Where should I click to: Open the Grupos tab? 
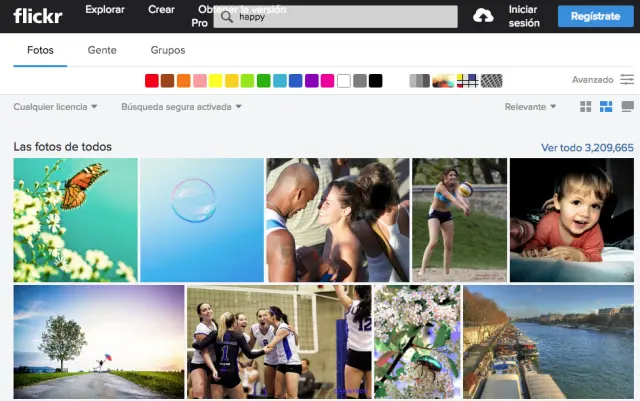[x=167, y=50]
